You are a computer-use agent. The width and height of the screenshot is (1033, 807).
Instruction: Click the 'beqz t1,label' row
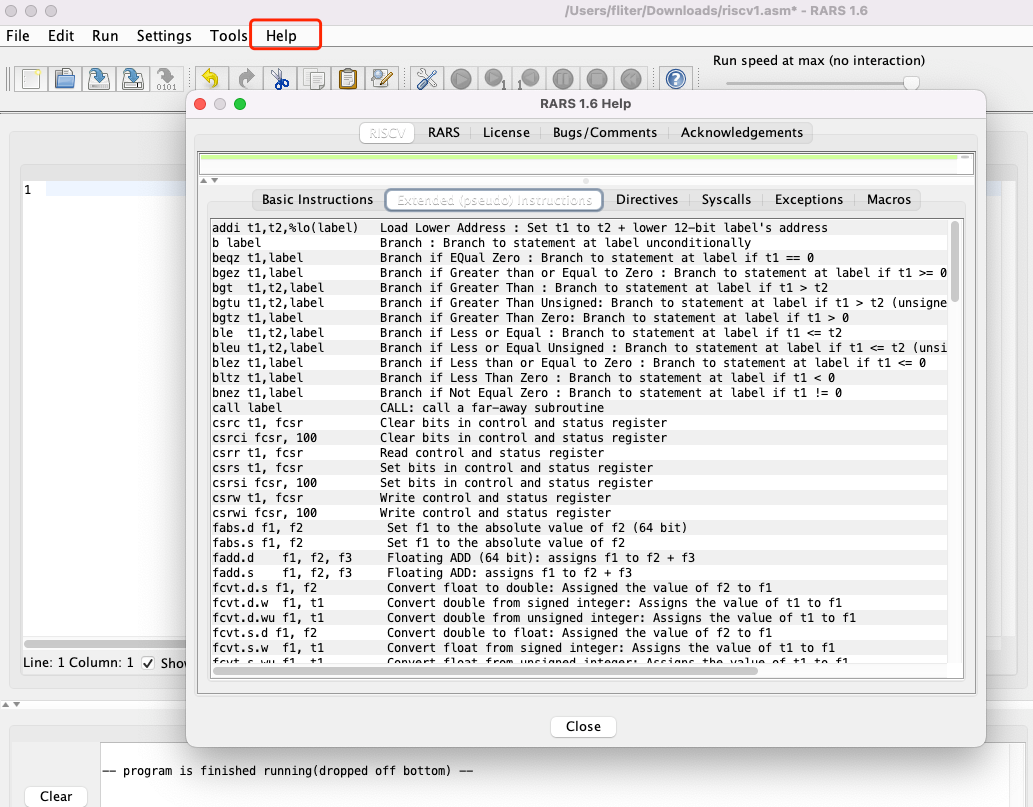(579, 258)
